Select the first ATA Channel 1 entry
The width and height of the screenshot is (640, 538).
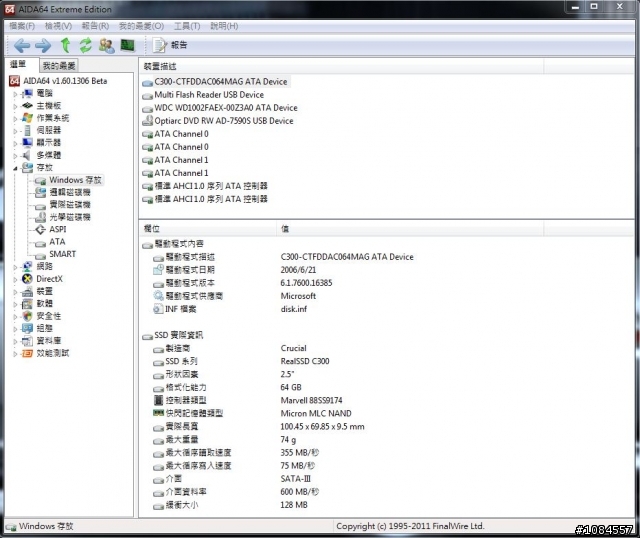[x=181, y=160]
